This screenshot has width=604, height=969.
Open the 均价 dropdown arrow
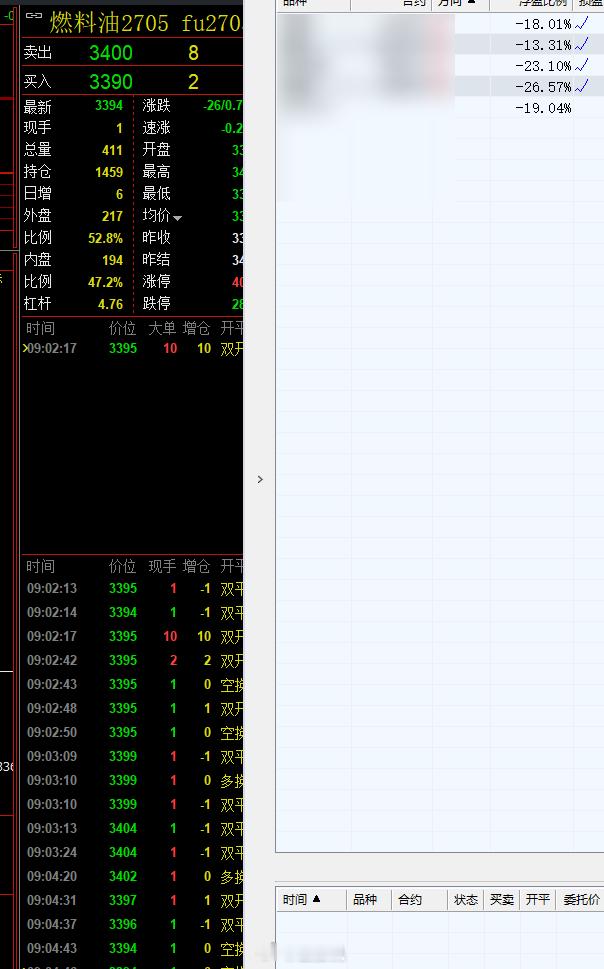177,218
